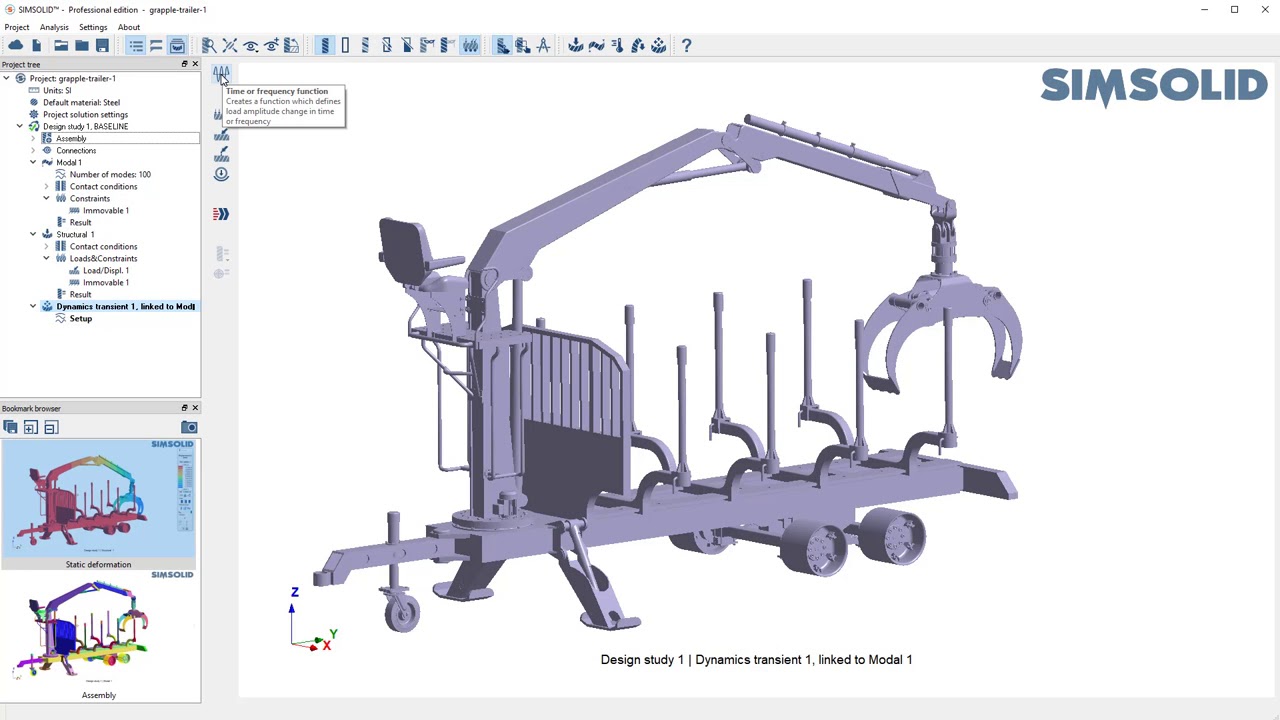This screenshot has width=1280, height=720.
Task: Click the help question mark icon
Action: [686, 45]
